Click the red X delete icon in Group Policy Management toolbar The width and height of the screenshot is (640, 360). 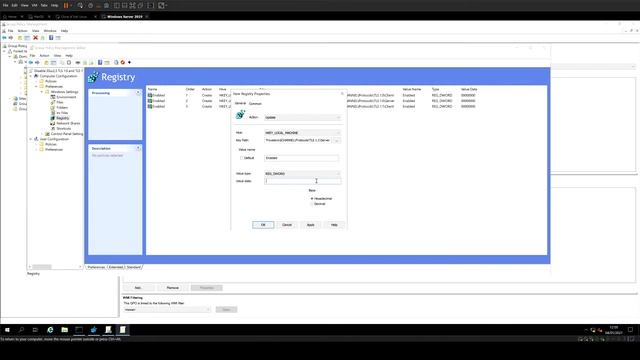pyautogui.click(x=36, y=38)
